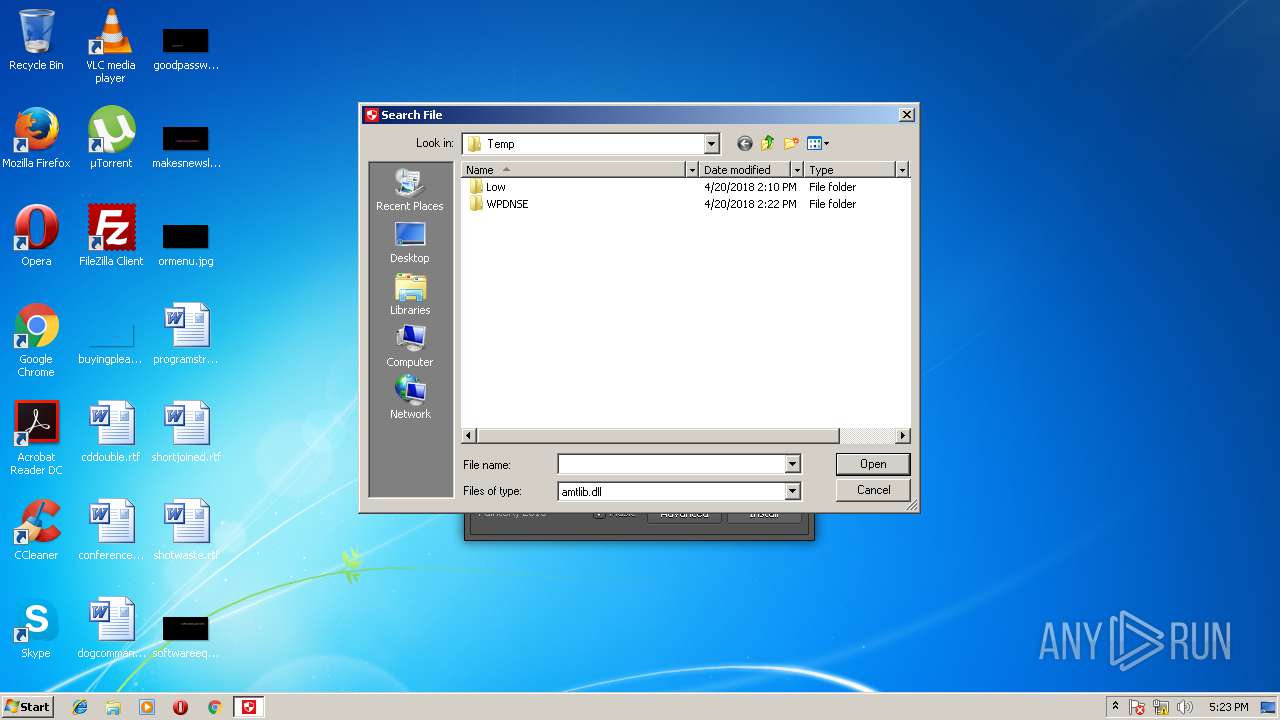Launch Skype from desktop
Screen dimensions: 1280x720
click(36, 628)
